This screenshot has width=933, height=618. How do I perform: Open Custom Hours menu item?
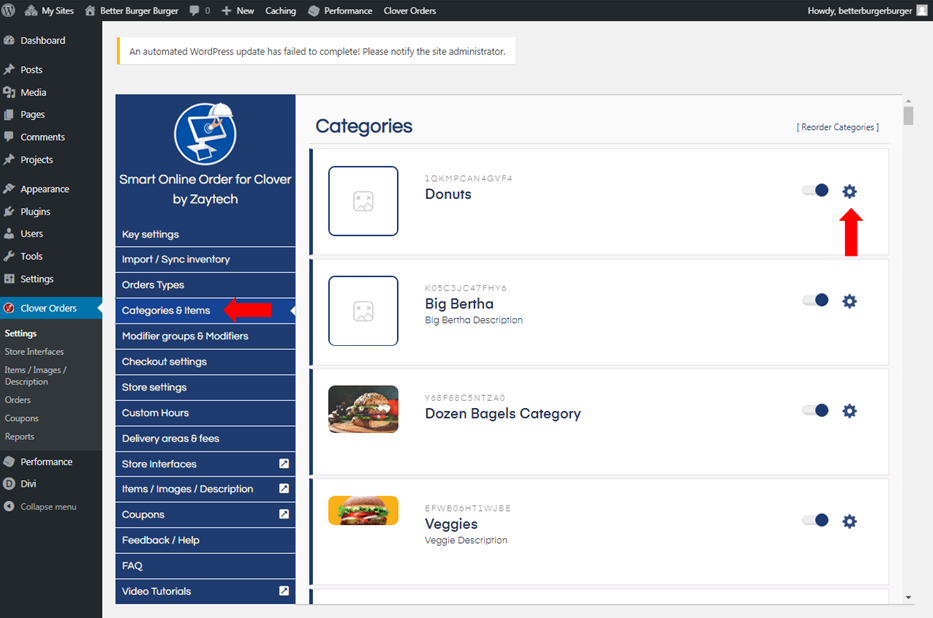click(x=205, y=413)
